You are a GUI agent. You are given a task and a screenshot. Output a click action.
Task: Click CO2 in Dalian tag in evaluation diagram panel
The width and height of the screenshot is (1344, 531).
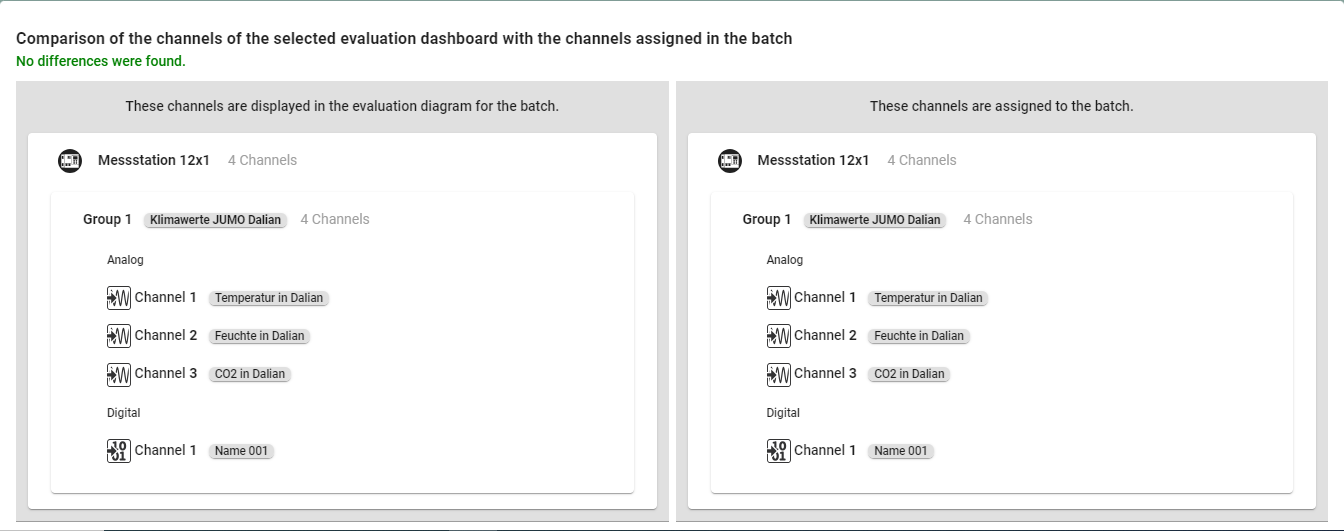coord(250,374)
